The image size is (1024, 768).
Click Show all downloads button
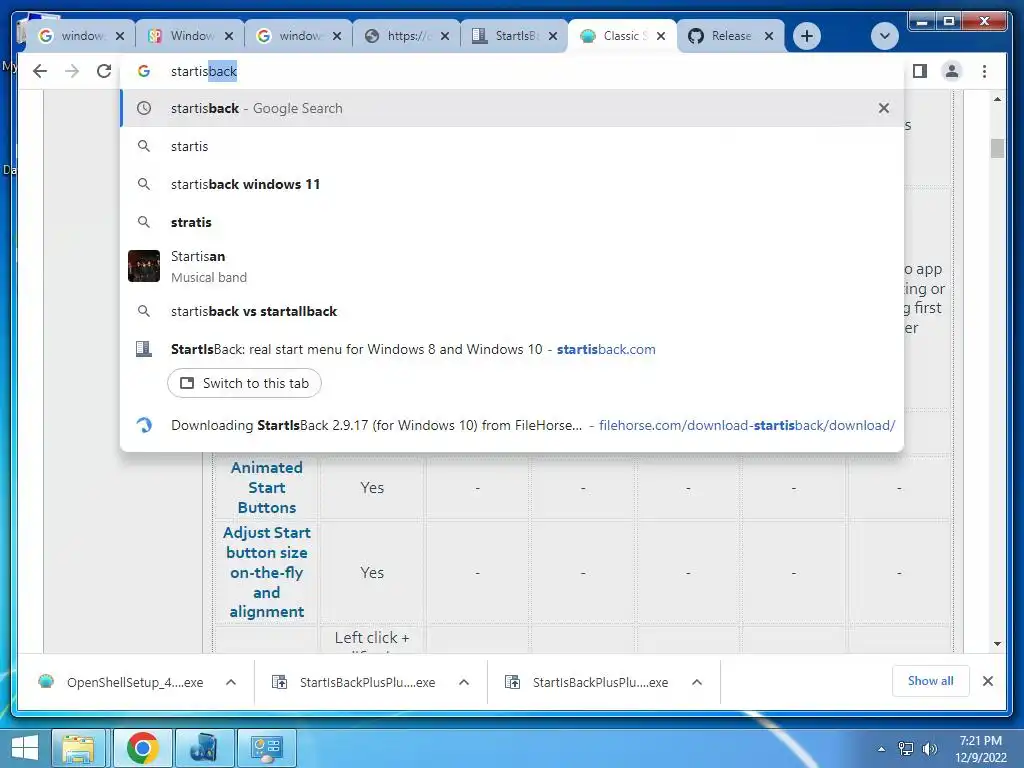click(931, 681)
